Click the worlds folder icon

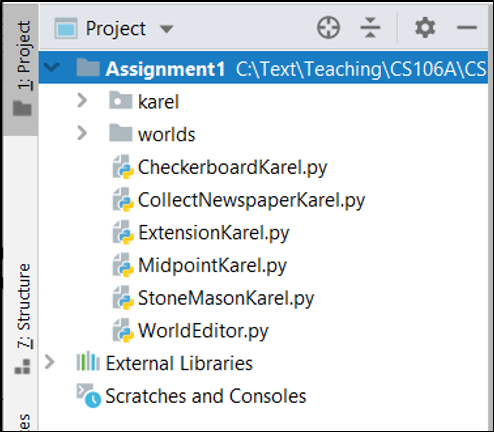click(120, 133)
